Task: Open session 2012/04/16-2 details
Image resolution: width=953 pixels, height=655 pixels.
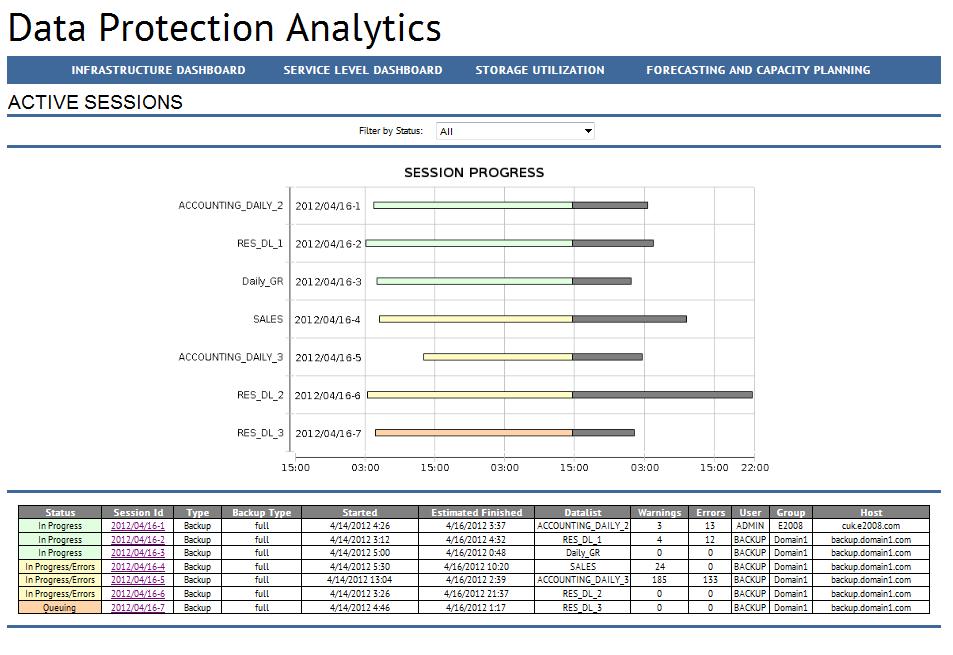Action: coord(139,540)
